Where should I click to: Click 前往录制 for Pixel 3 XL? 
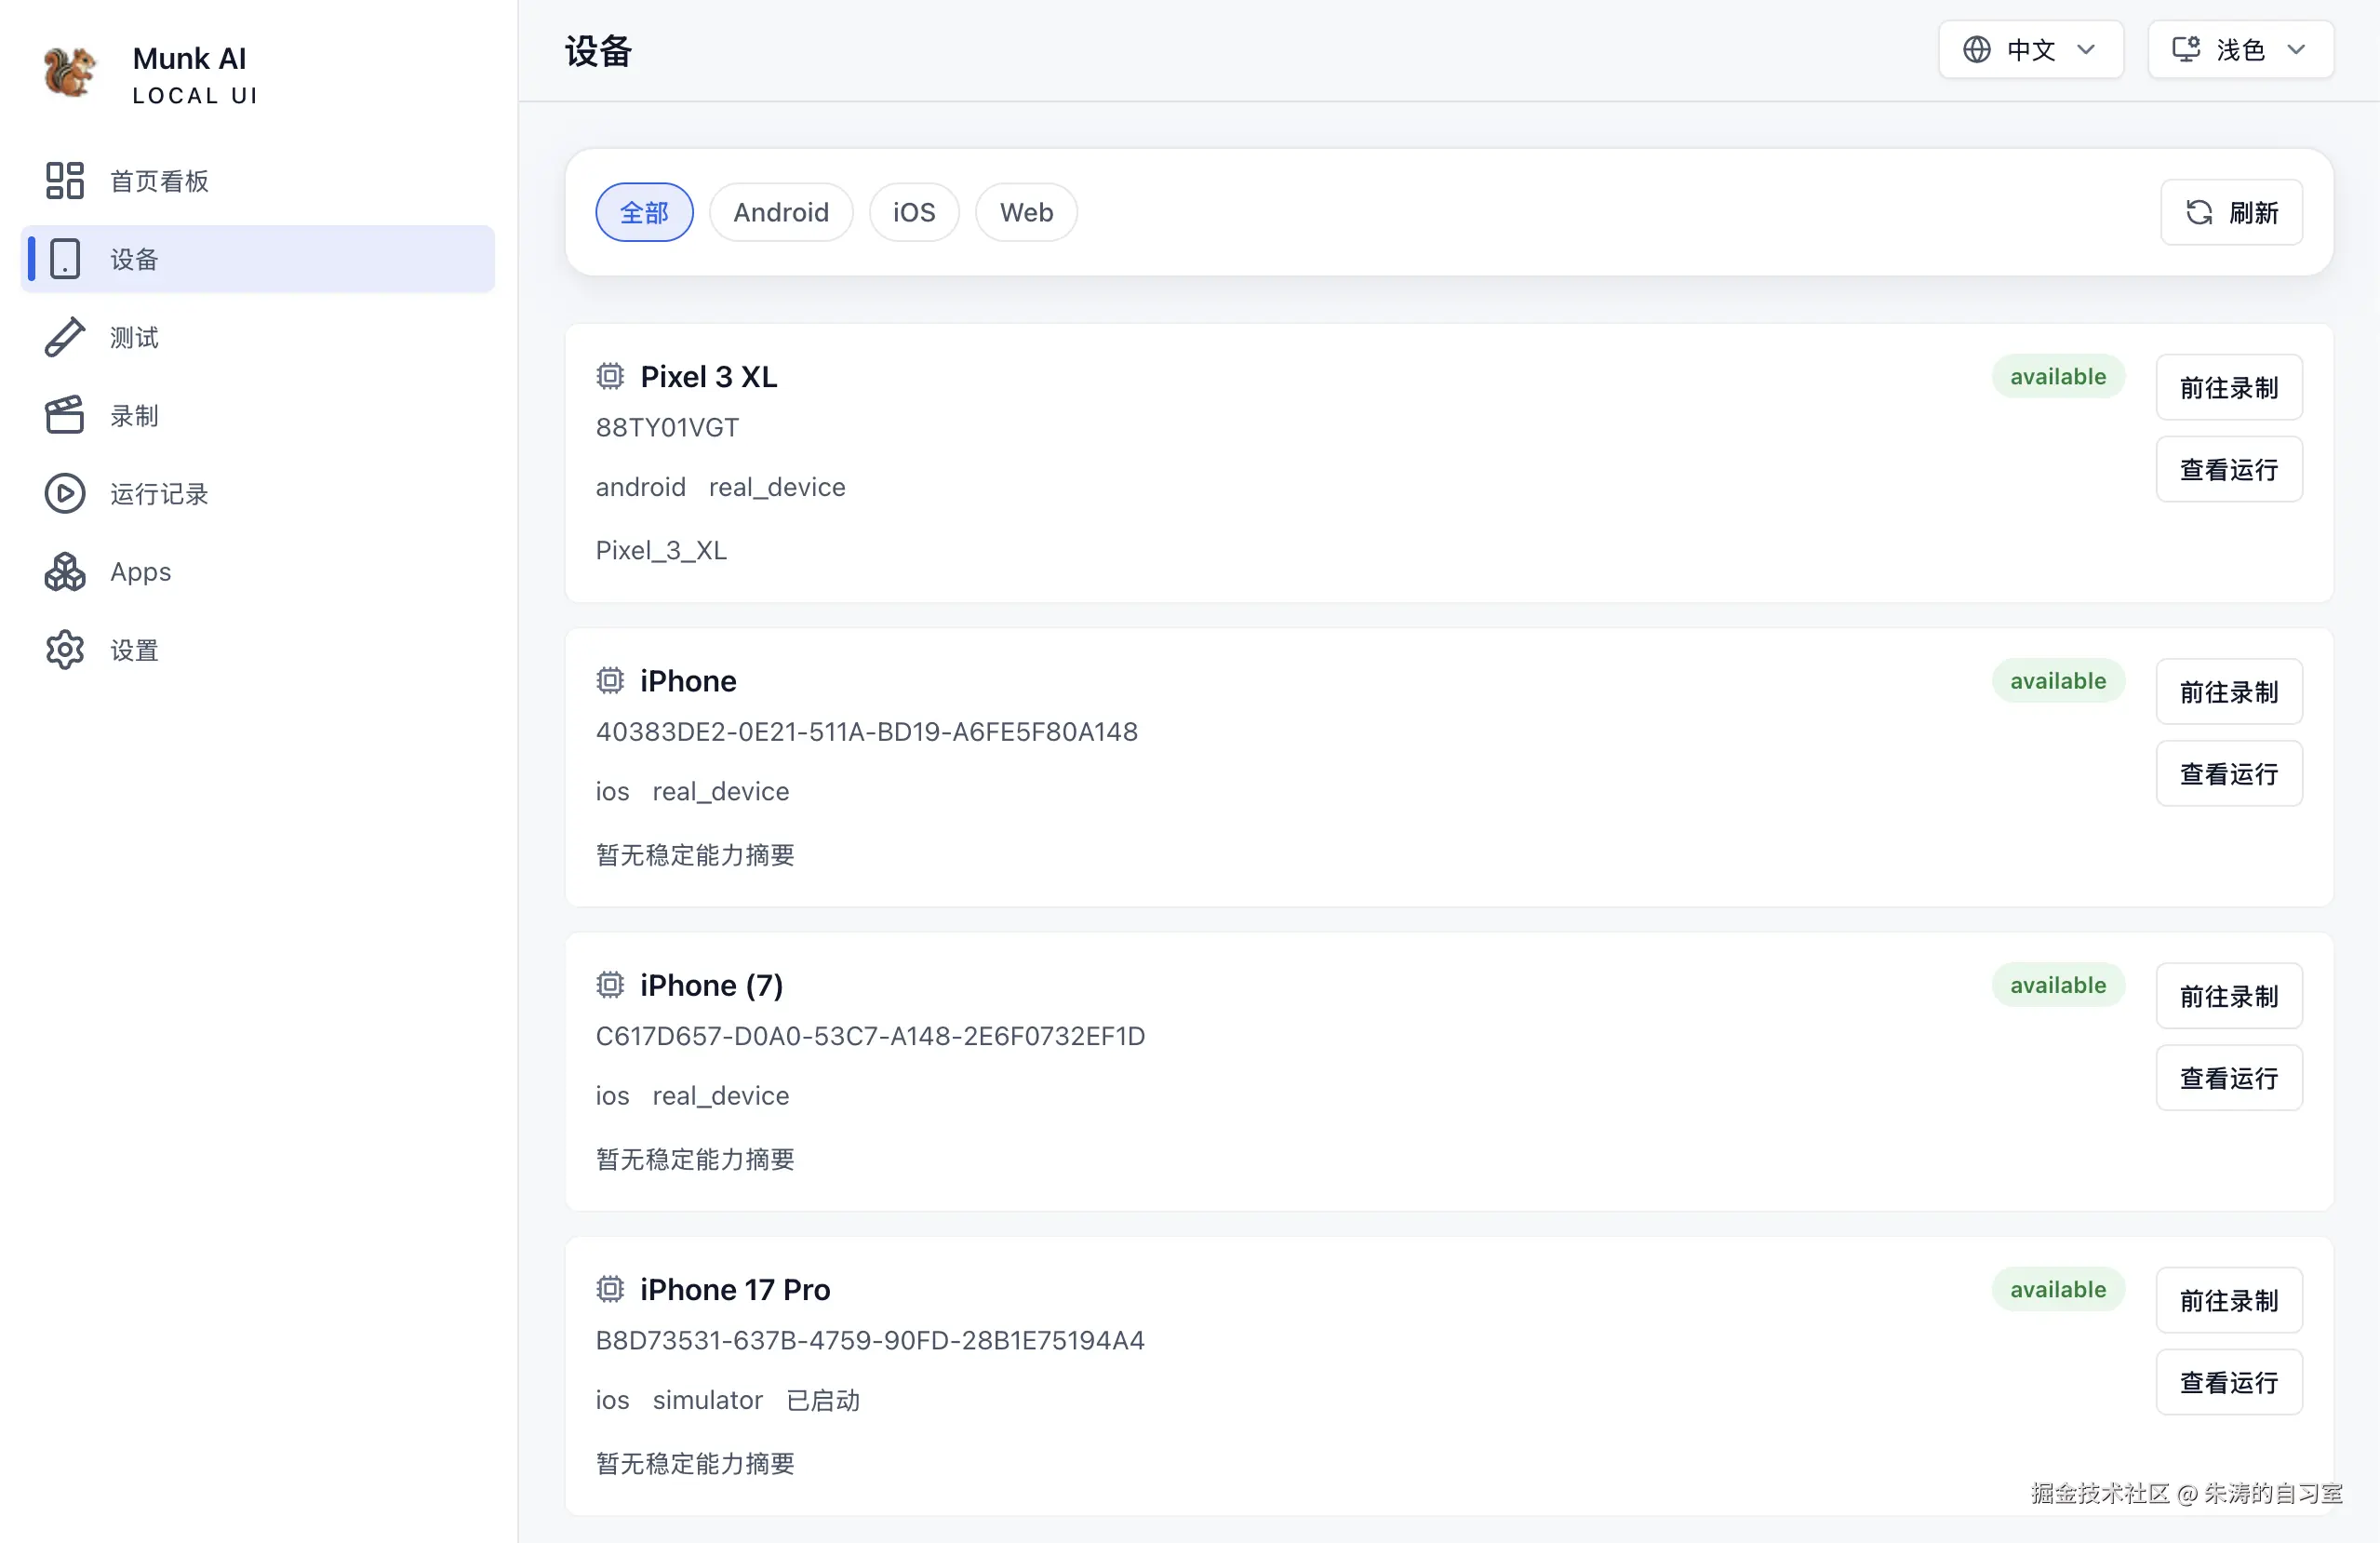pyautogui.click(x=2229, y=387)
